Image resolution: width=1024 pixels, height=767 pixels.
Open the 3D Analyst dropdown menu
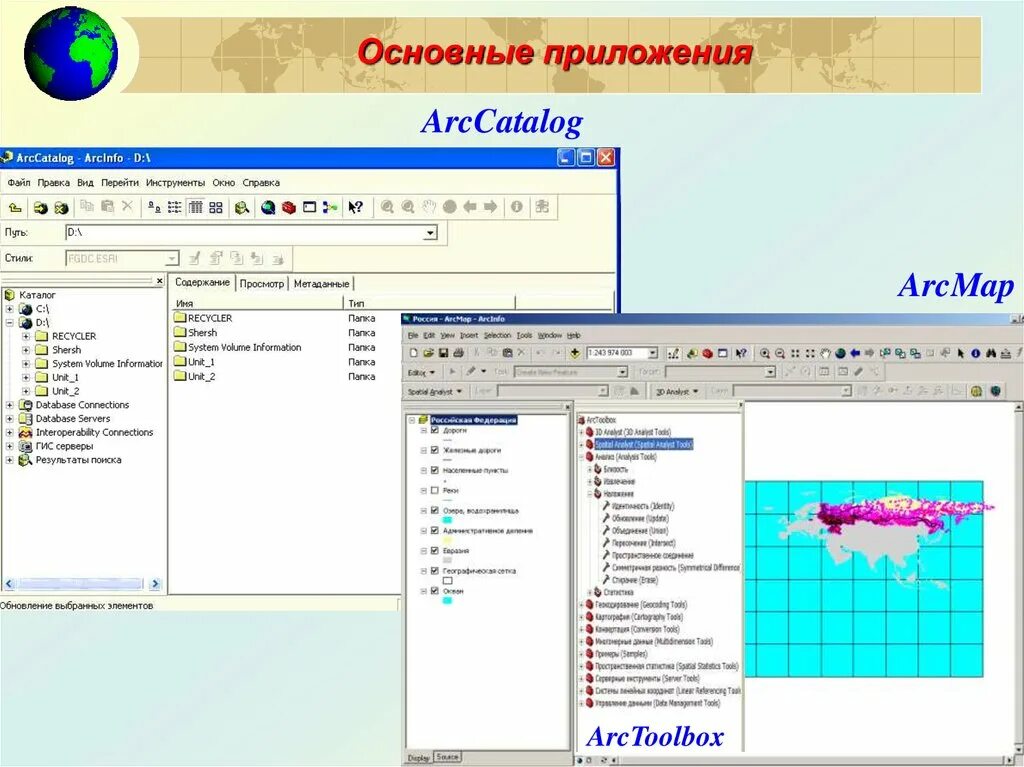tap(677, 391)
